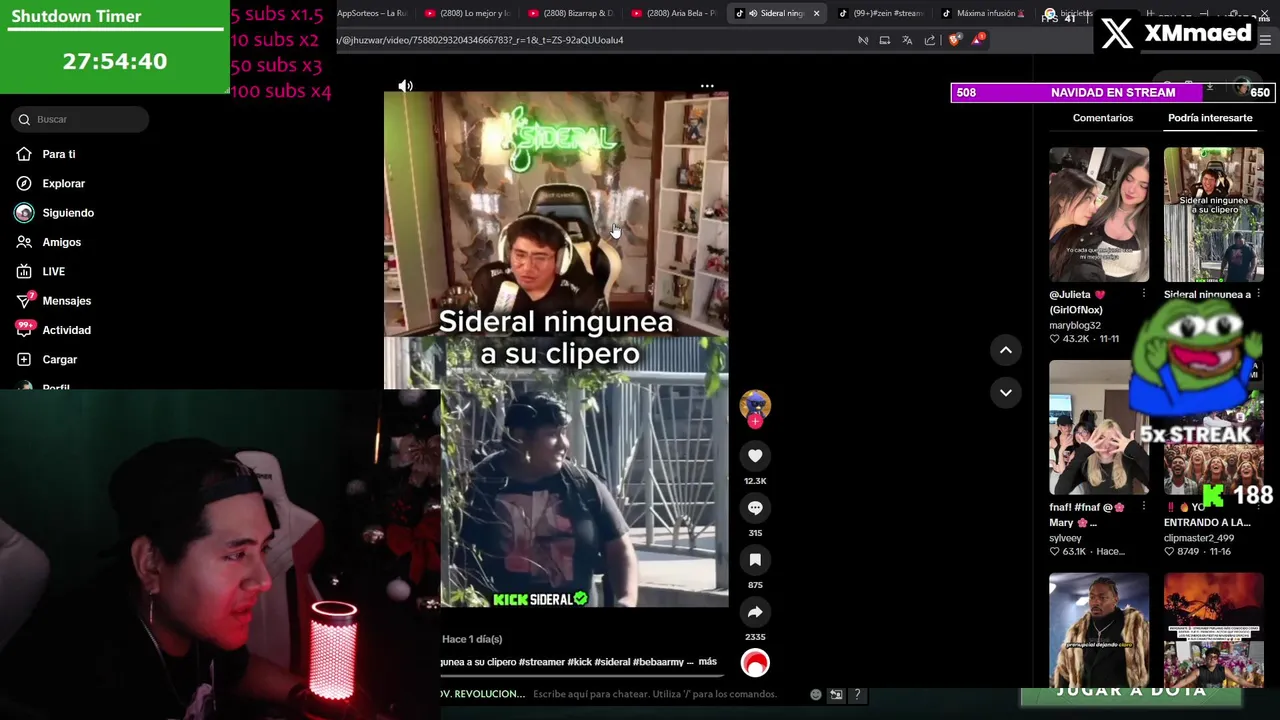Open the @Julieta GirlOfNox video thumbnail

(1099, 215)
